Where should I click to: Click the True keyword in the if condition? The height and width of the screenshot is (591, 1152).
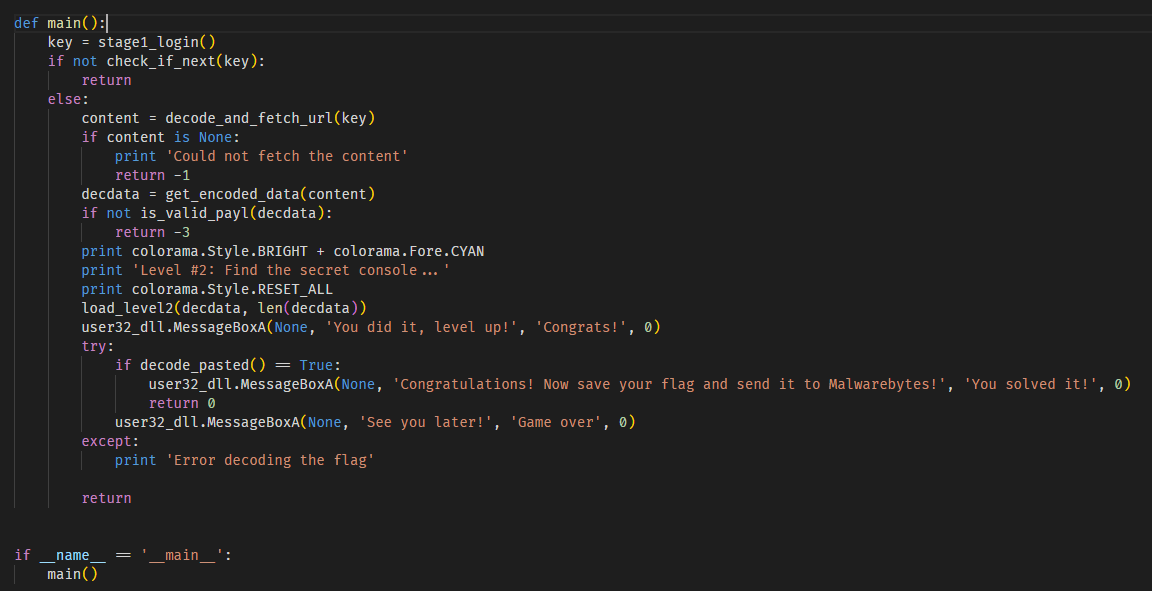(x=316, y=365)
